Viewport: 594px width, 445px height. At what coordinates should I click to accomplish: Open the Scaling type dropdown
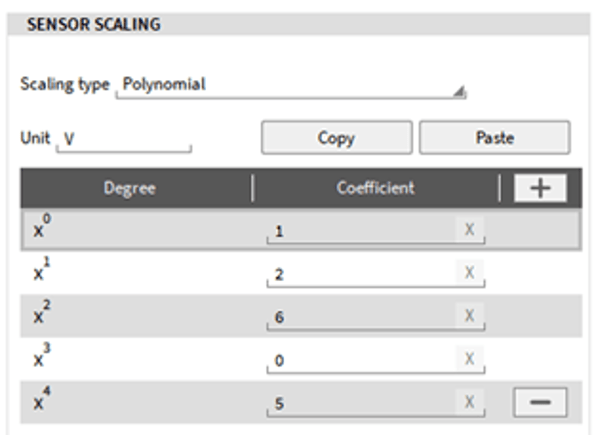[291, 86]
